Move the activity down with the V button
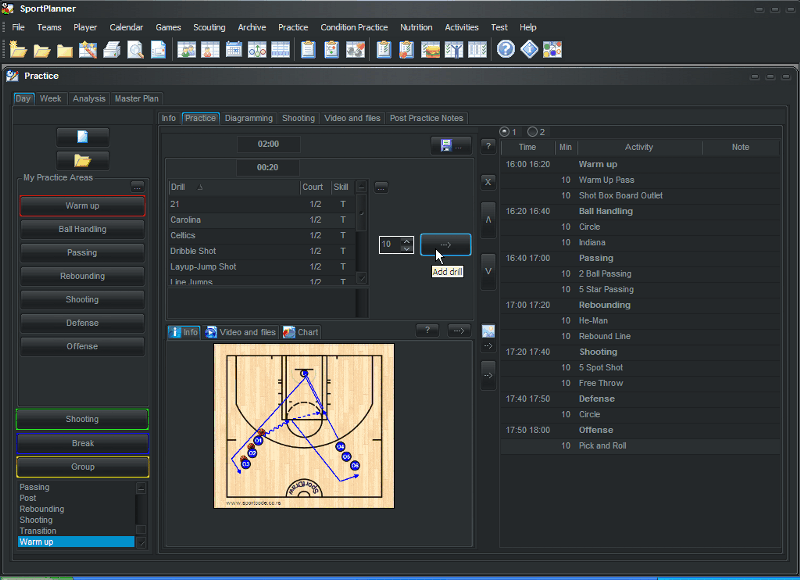The width and height of the screenshot is (800, 580). [x=488, y=272]
